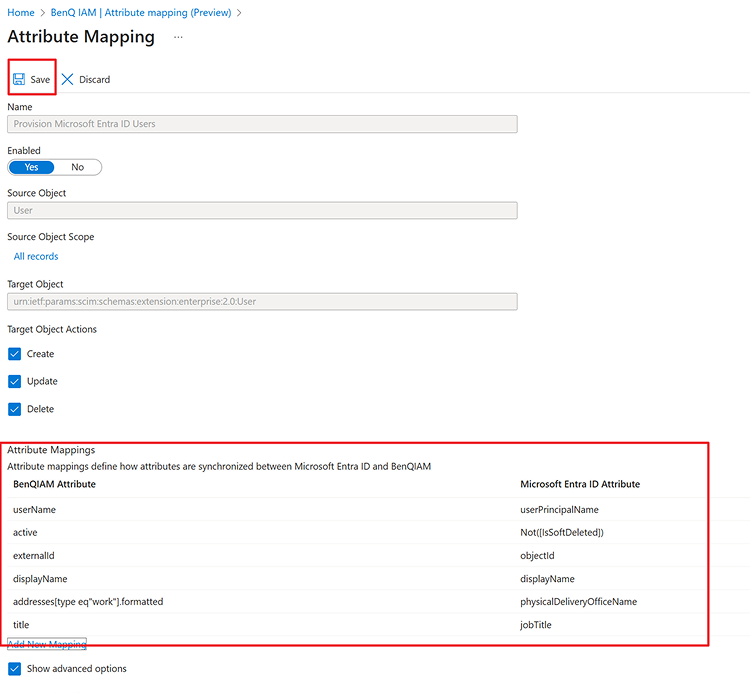Uncheck the Update target action checkbox
The width and height of the screenshot is (750, 693).
pos(14,381)
